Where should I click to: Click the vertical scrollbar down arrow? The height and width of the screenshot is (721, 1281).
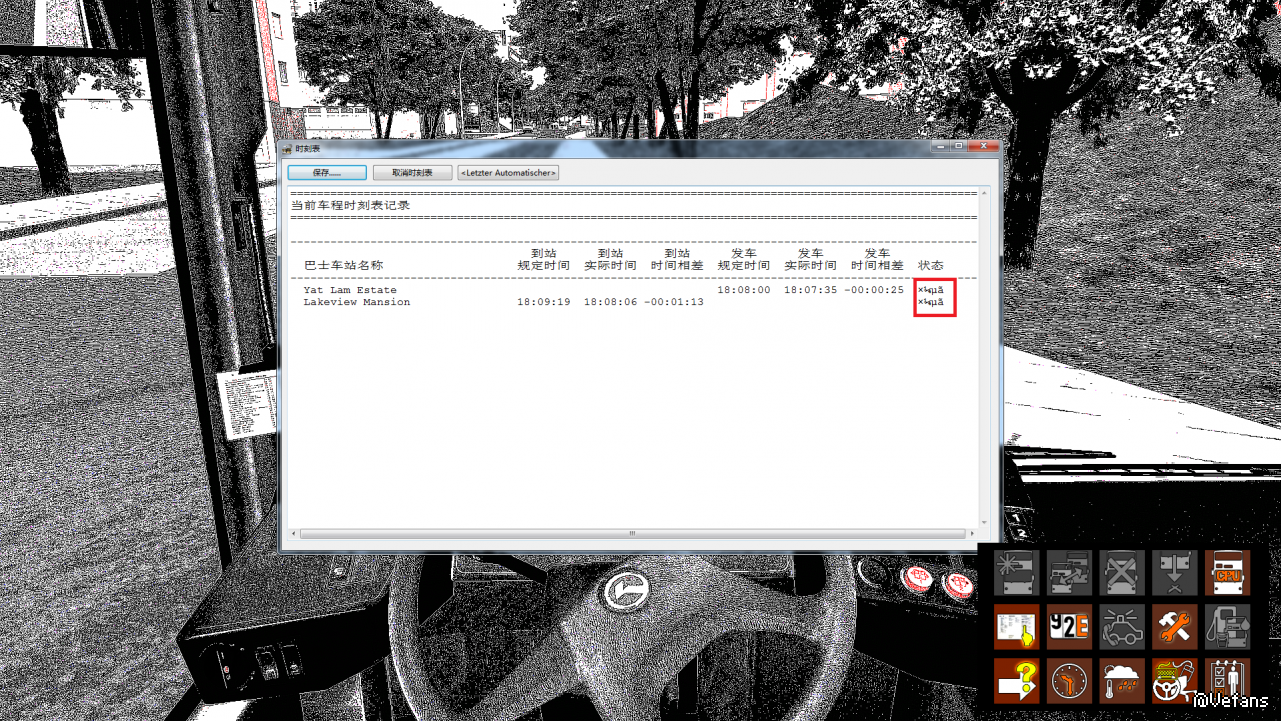984,523
